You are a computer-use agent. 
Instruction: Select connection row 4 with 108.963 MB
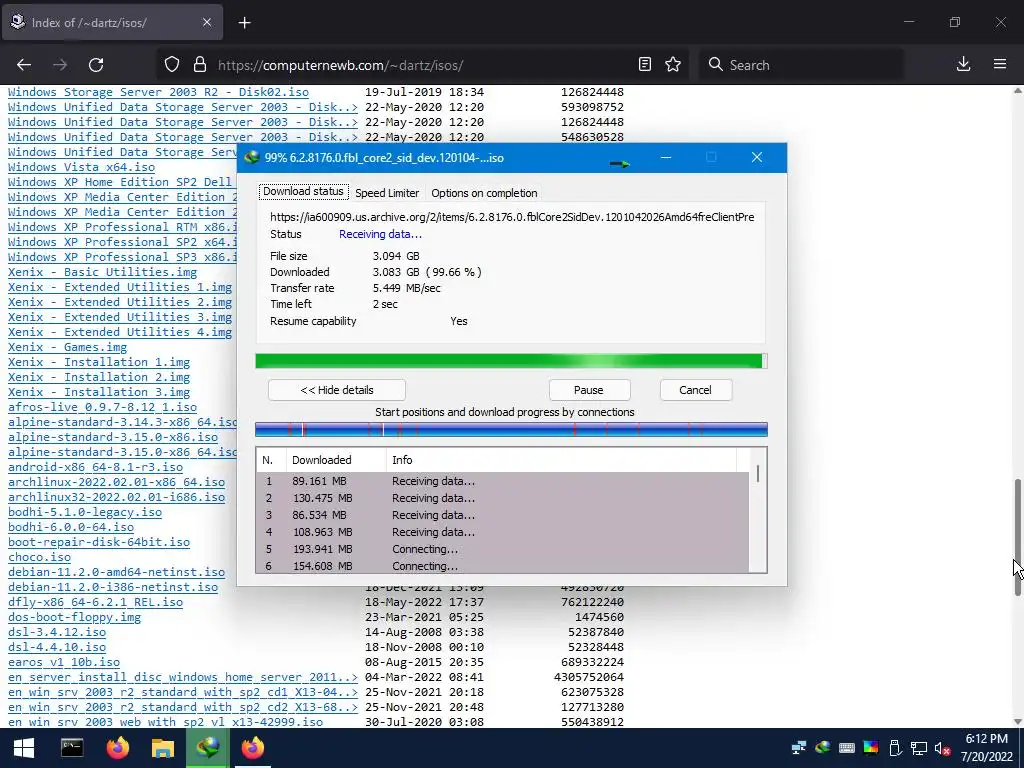tap(503, 532)
